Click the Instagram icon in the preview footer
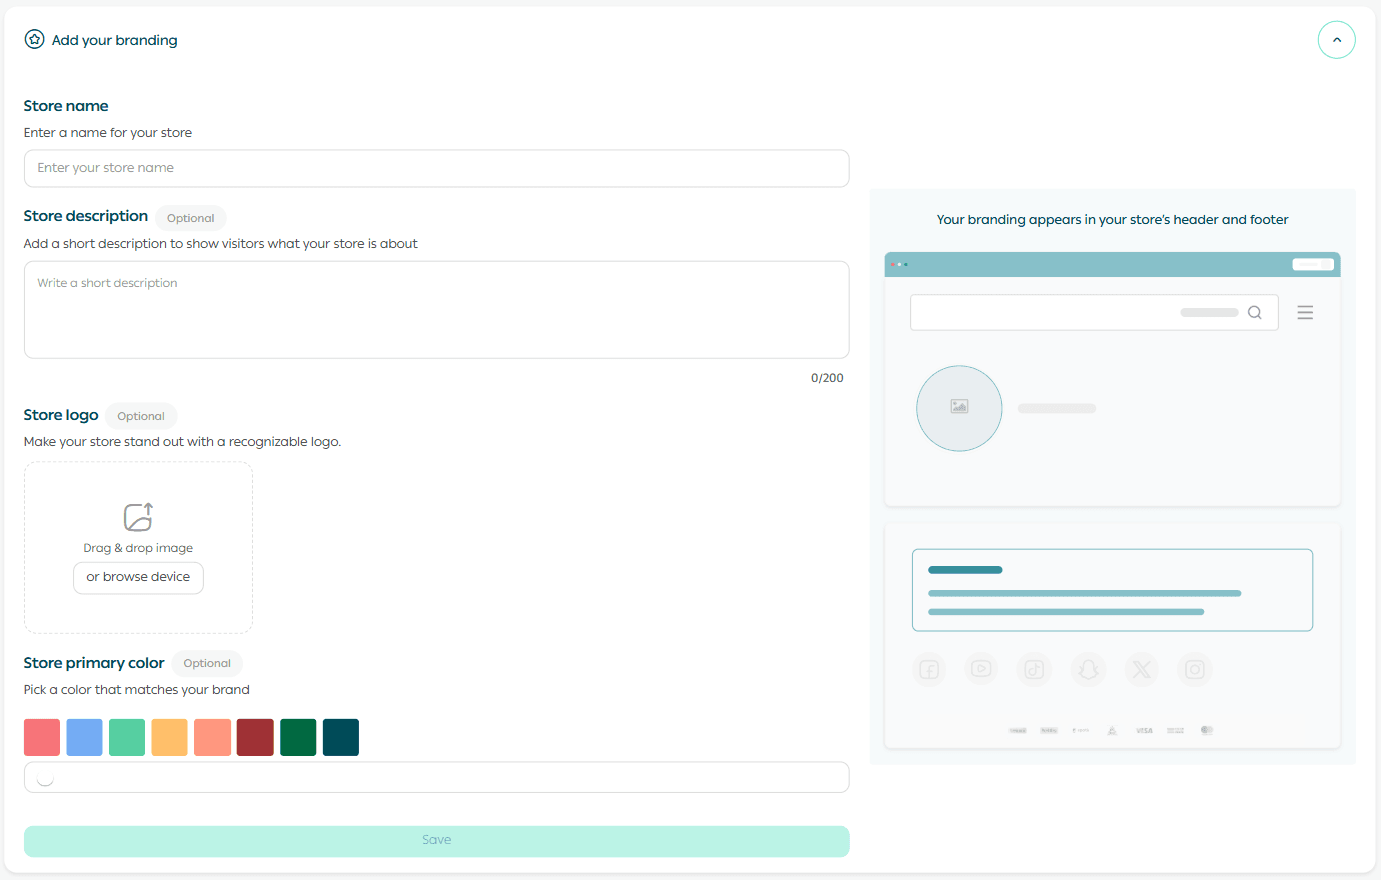This screenshot has height=880, width=1381. tap(1194, 670)
